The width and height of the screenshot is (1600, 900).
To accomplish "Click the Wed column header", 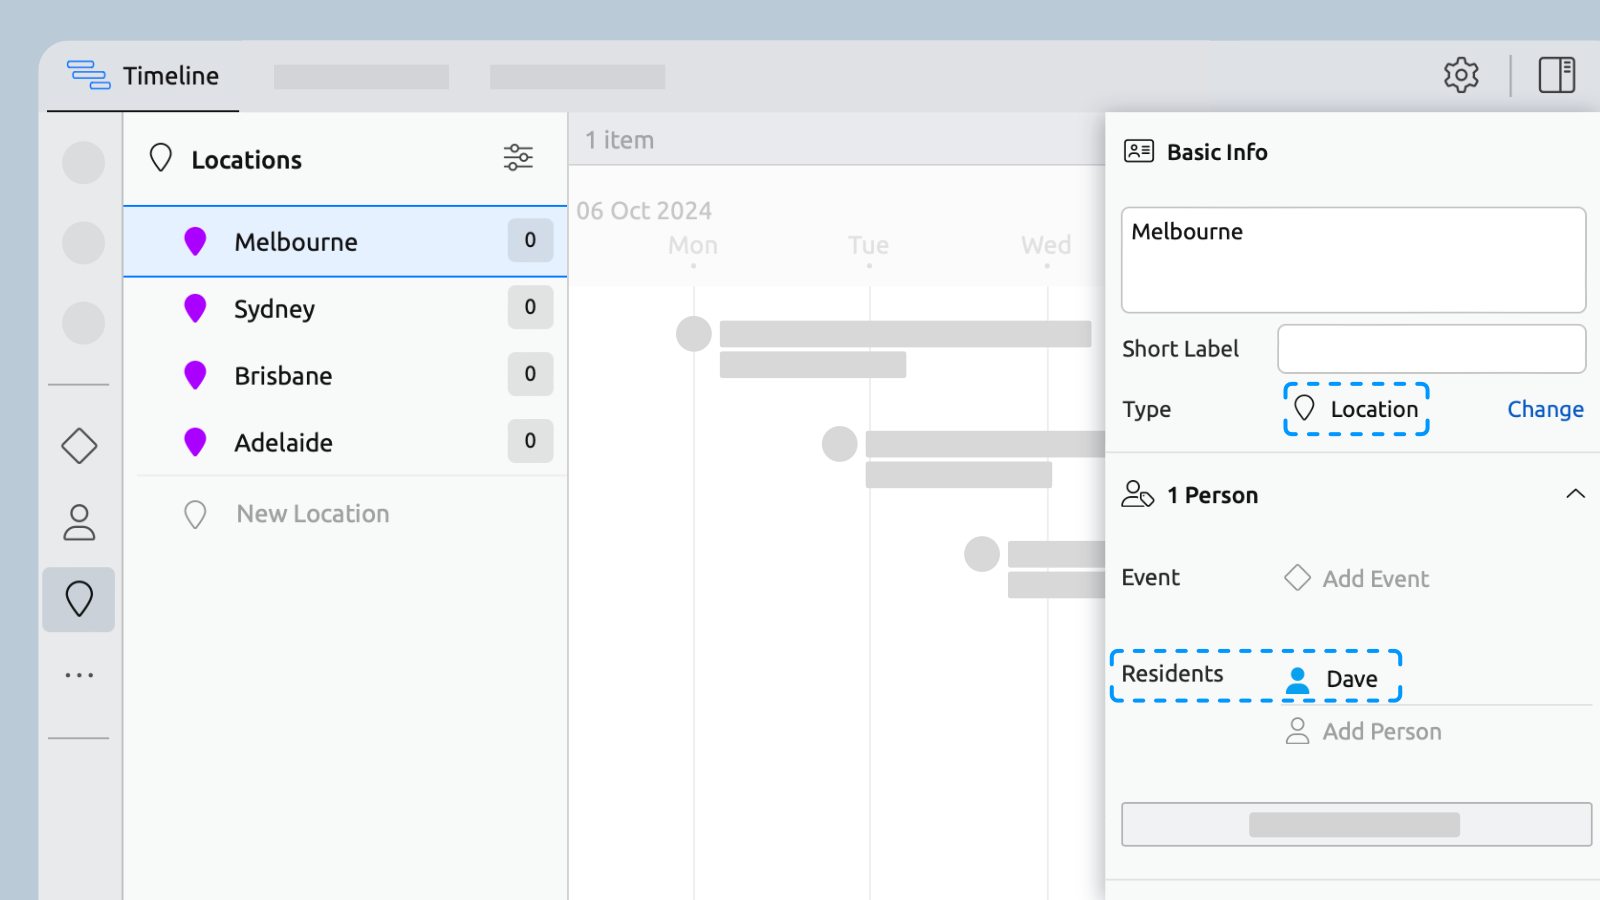I will (x=1046, y=245).
